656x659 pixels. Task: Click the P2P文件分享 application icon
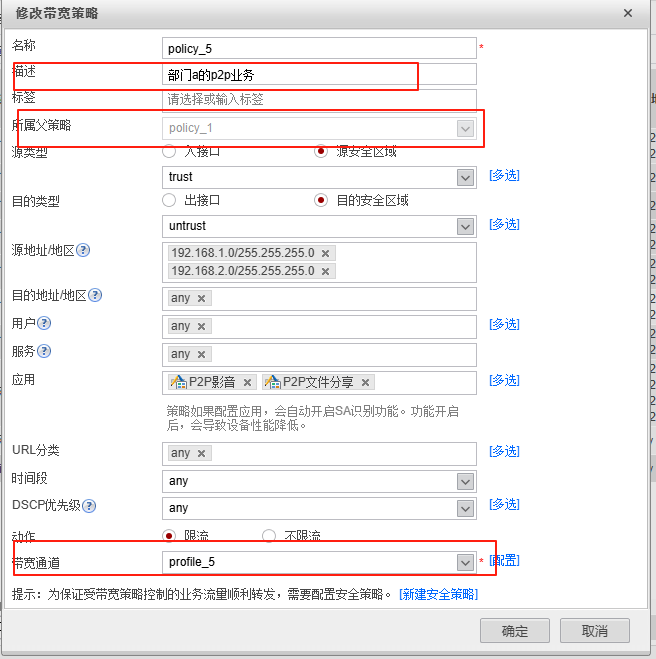[273, 382]
